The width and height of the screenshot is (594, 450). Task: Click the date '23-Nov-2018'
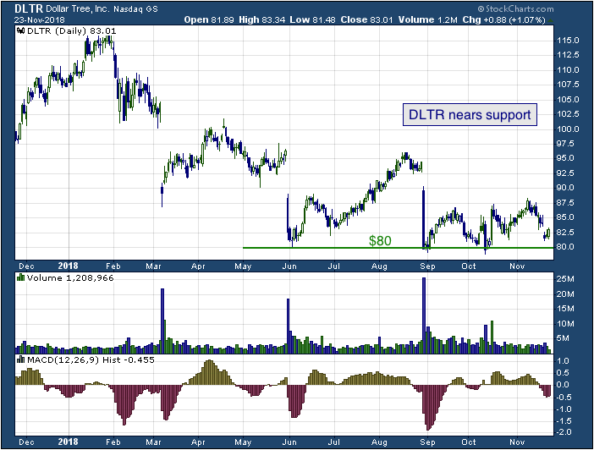click(x=39, y=20)
